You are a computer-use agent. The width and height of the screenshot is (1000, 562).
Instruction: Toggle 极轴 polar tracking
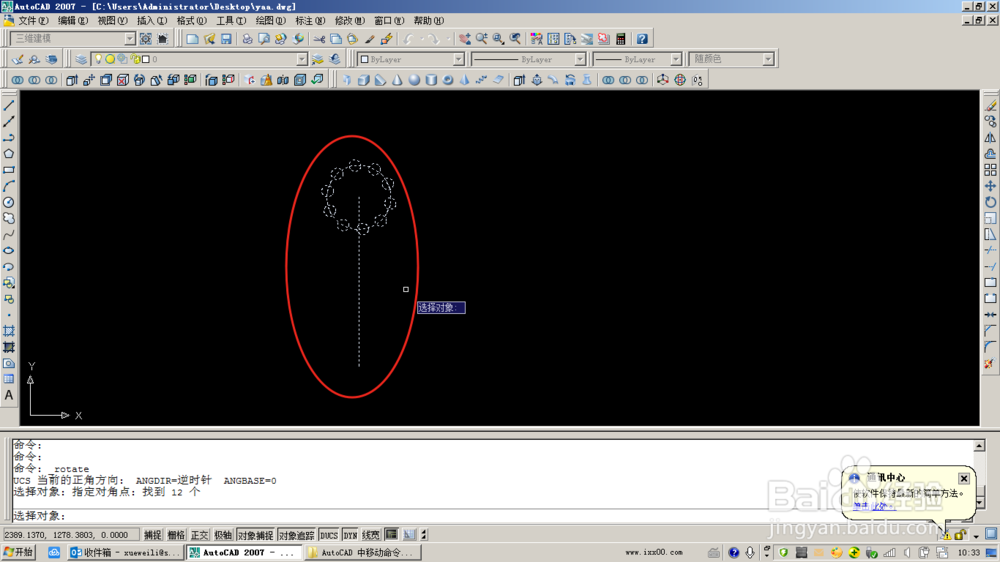pyautogui.click(x=223, y=535)
